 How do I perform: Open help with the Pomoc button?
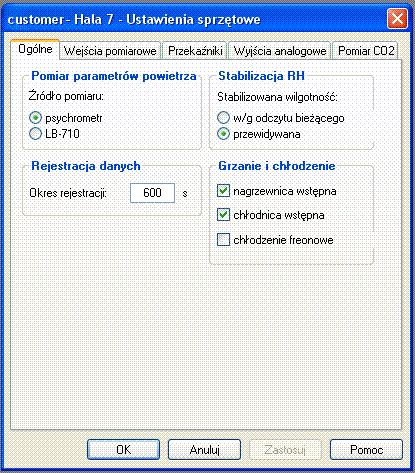pos(366,450)
